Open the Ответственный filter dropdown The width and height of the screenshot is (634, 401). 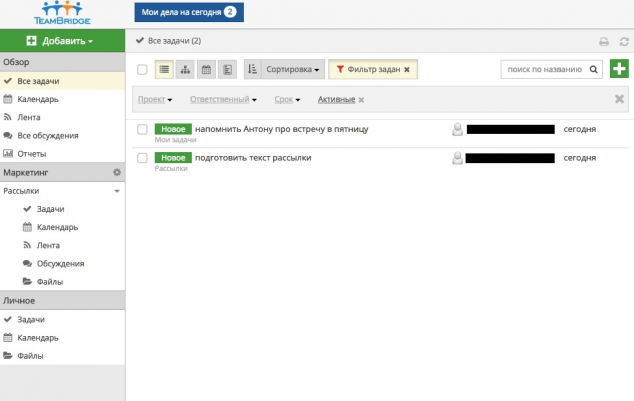(223, 99)
